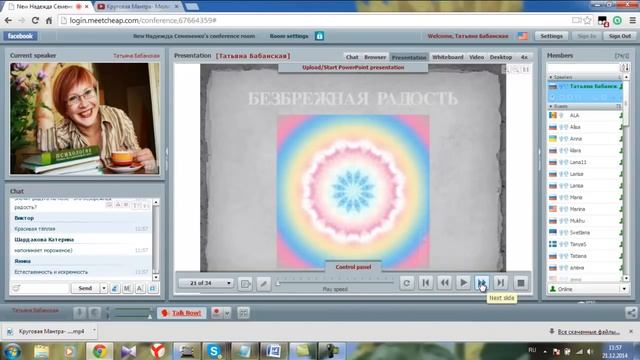640x360 pixels.
Task: Click 'Upload/Start PowerPoint presentation' bar
Action: click(x=353, y=67)
